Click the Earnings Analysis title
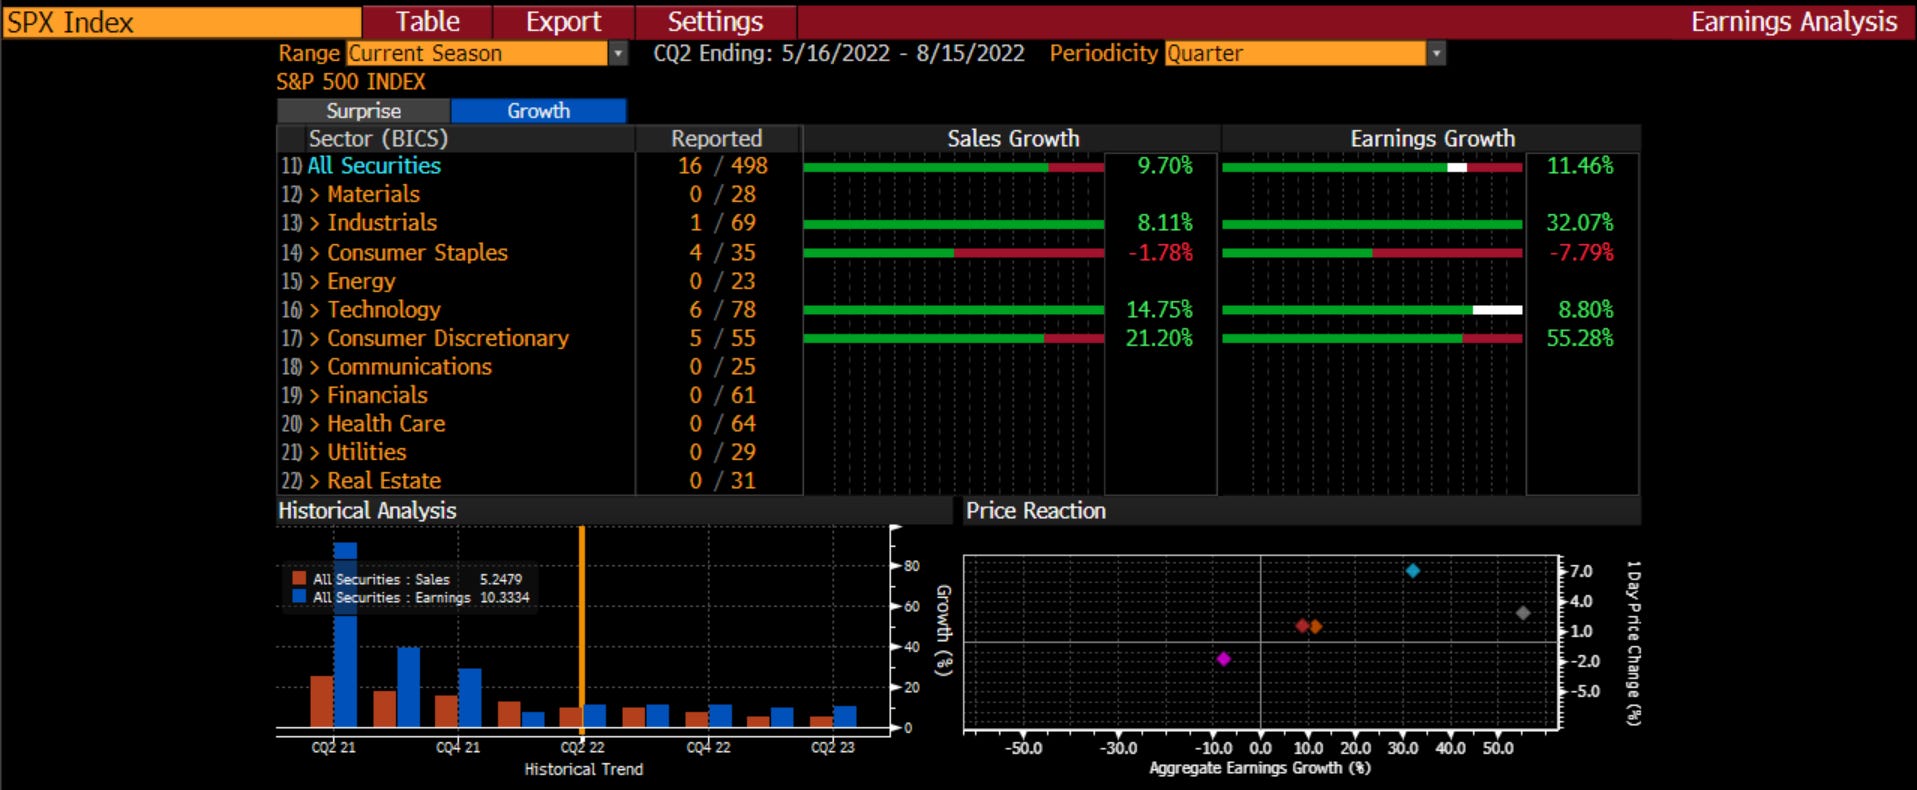Image resolution: width=1917 pixels, height=790 pixels. pyautogui.click(x=1794, y=22)
